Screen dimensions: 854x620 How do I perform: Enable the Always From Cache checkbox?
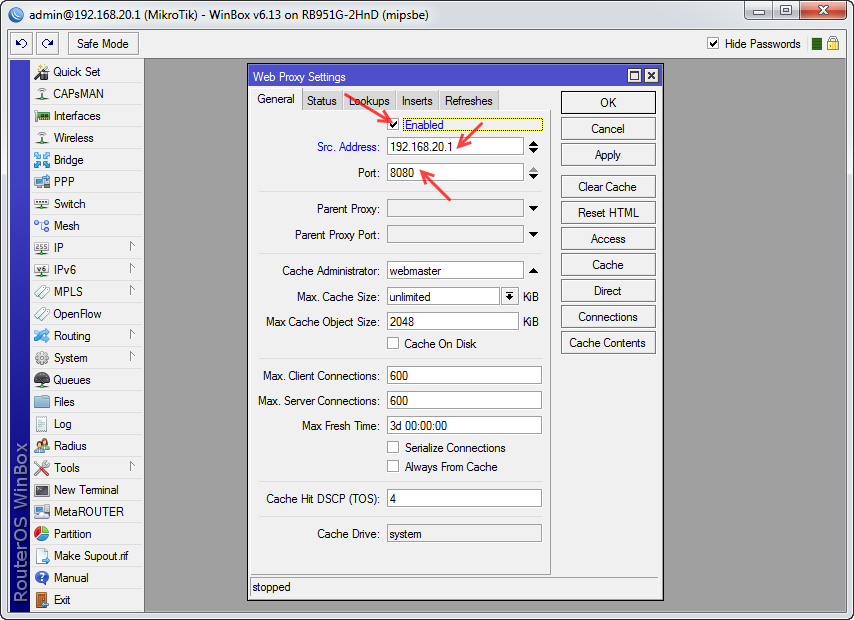click(393, 466)
